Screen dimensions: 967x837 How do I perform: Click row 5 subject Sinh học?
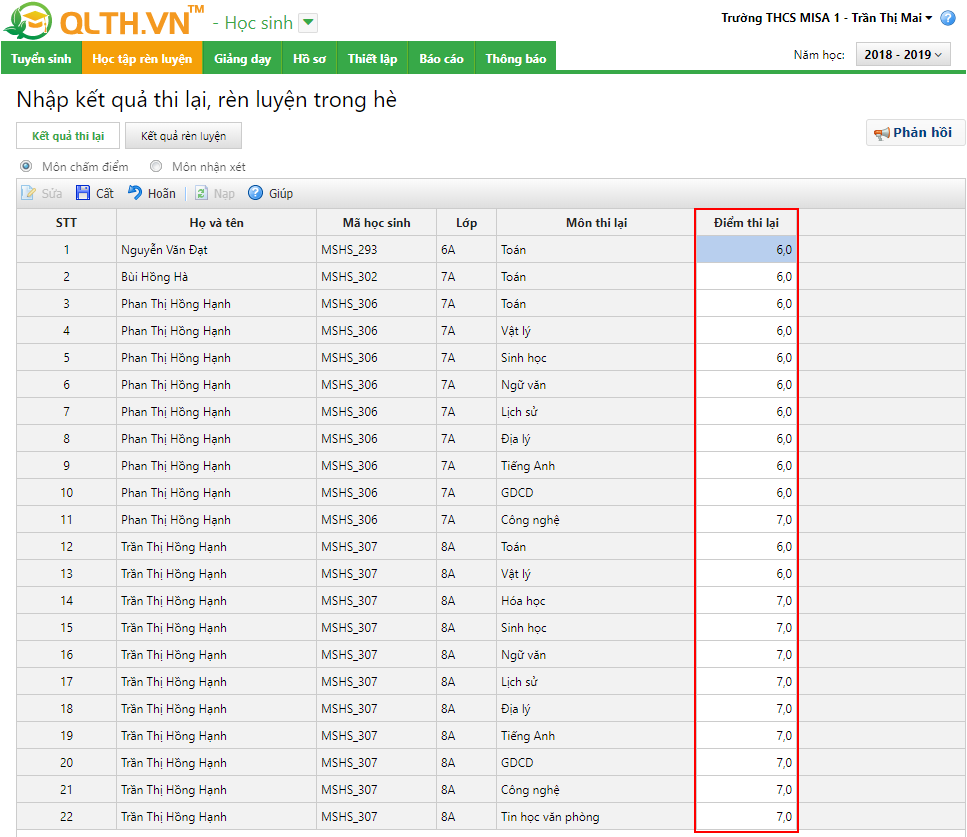(524, 358)
